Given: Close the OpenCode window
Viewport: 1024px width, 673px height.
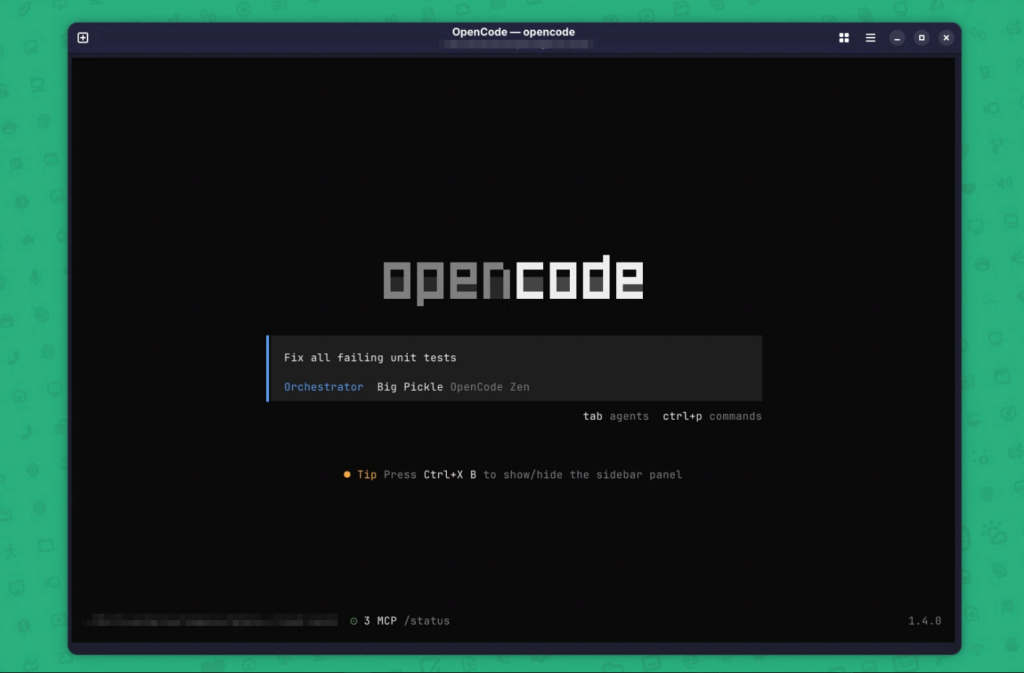Looking at the screenshot, I should click(x=946, y=38).
